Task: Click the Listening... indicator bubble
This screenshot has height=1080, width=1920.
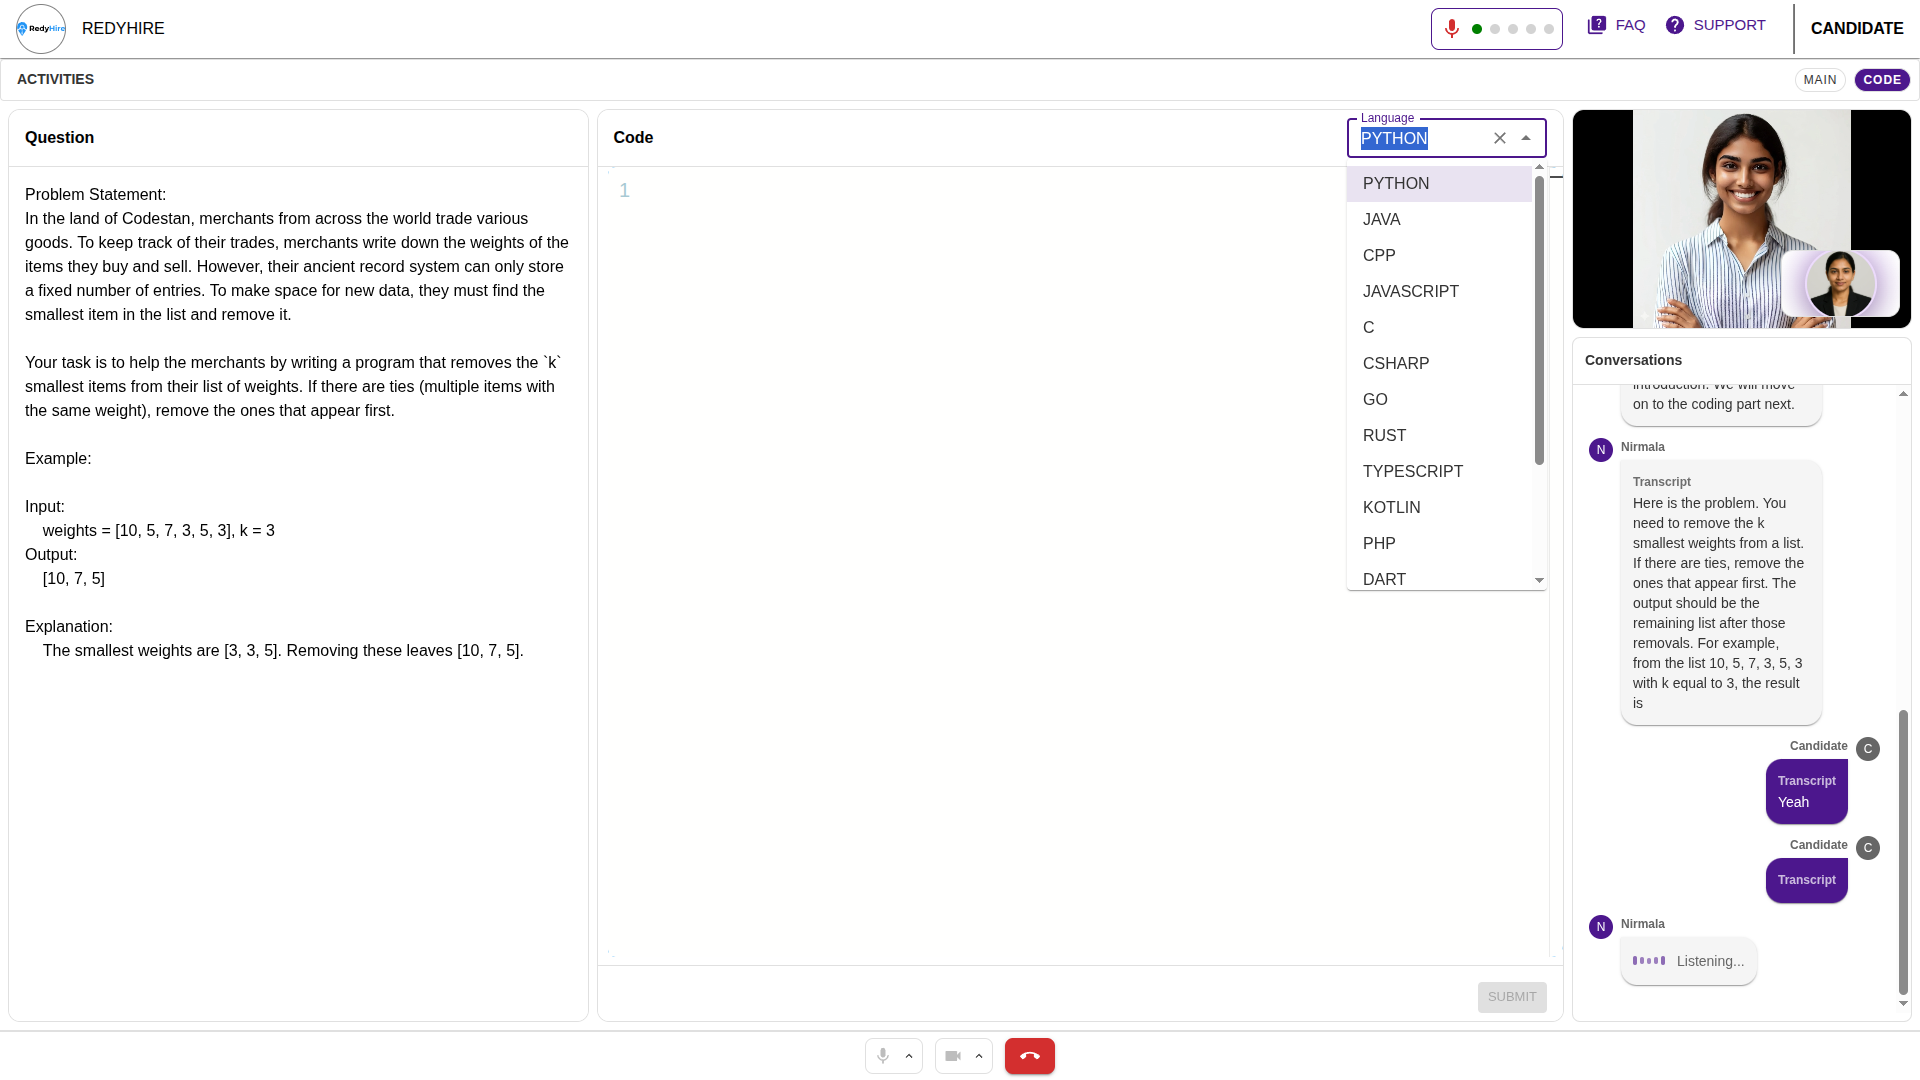Action: click(1688, 961)
